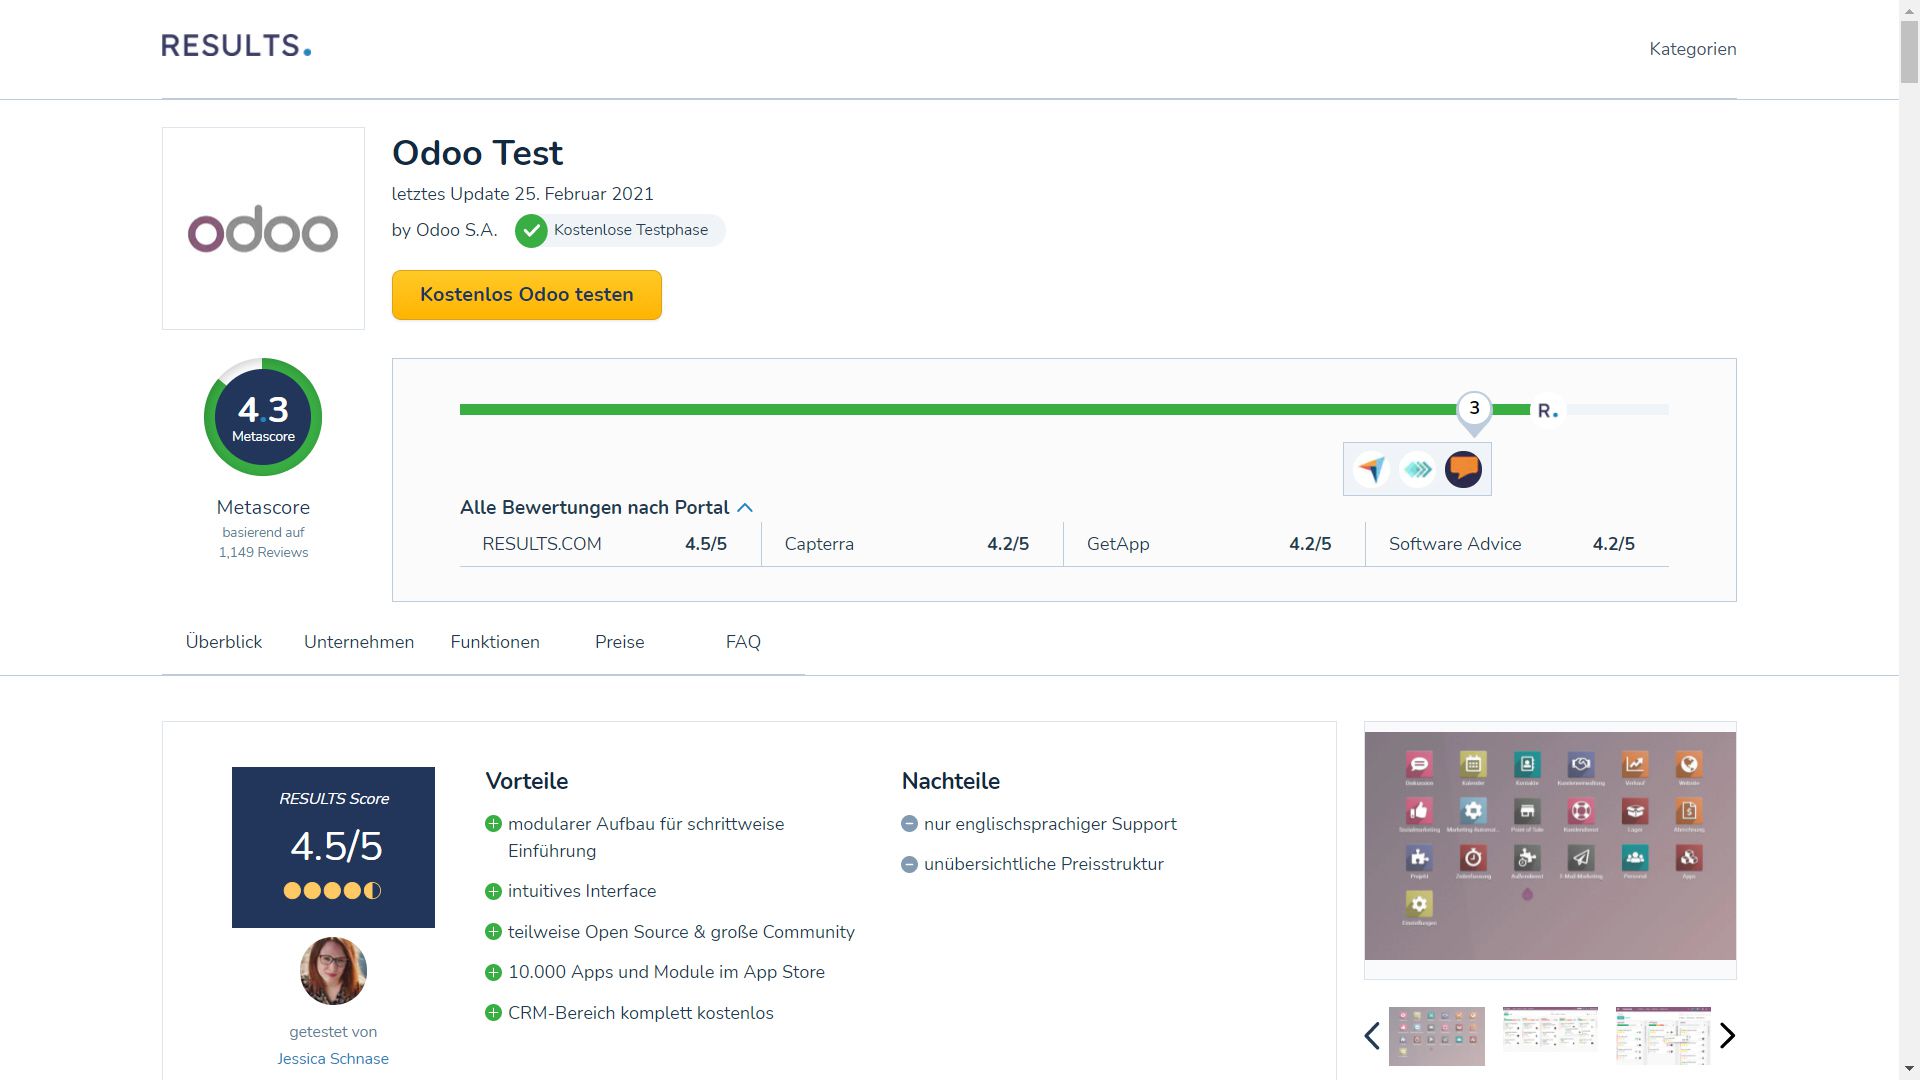Viewport: 1920px width, 1080px height.
Task: Select the second screenshot thumbnail
Action: [1549, 1030]
